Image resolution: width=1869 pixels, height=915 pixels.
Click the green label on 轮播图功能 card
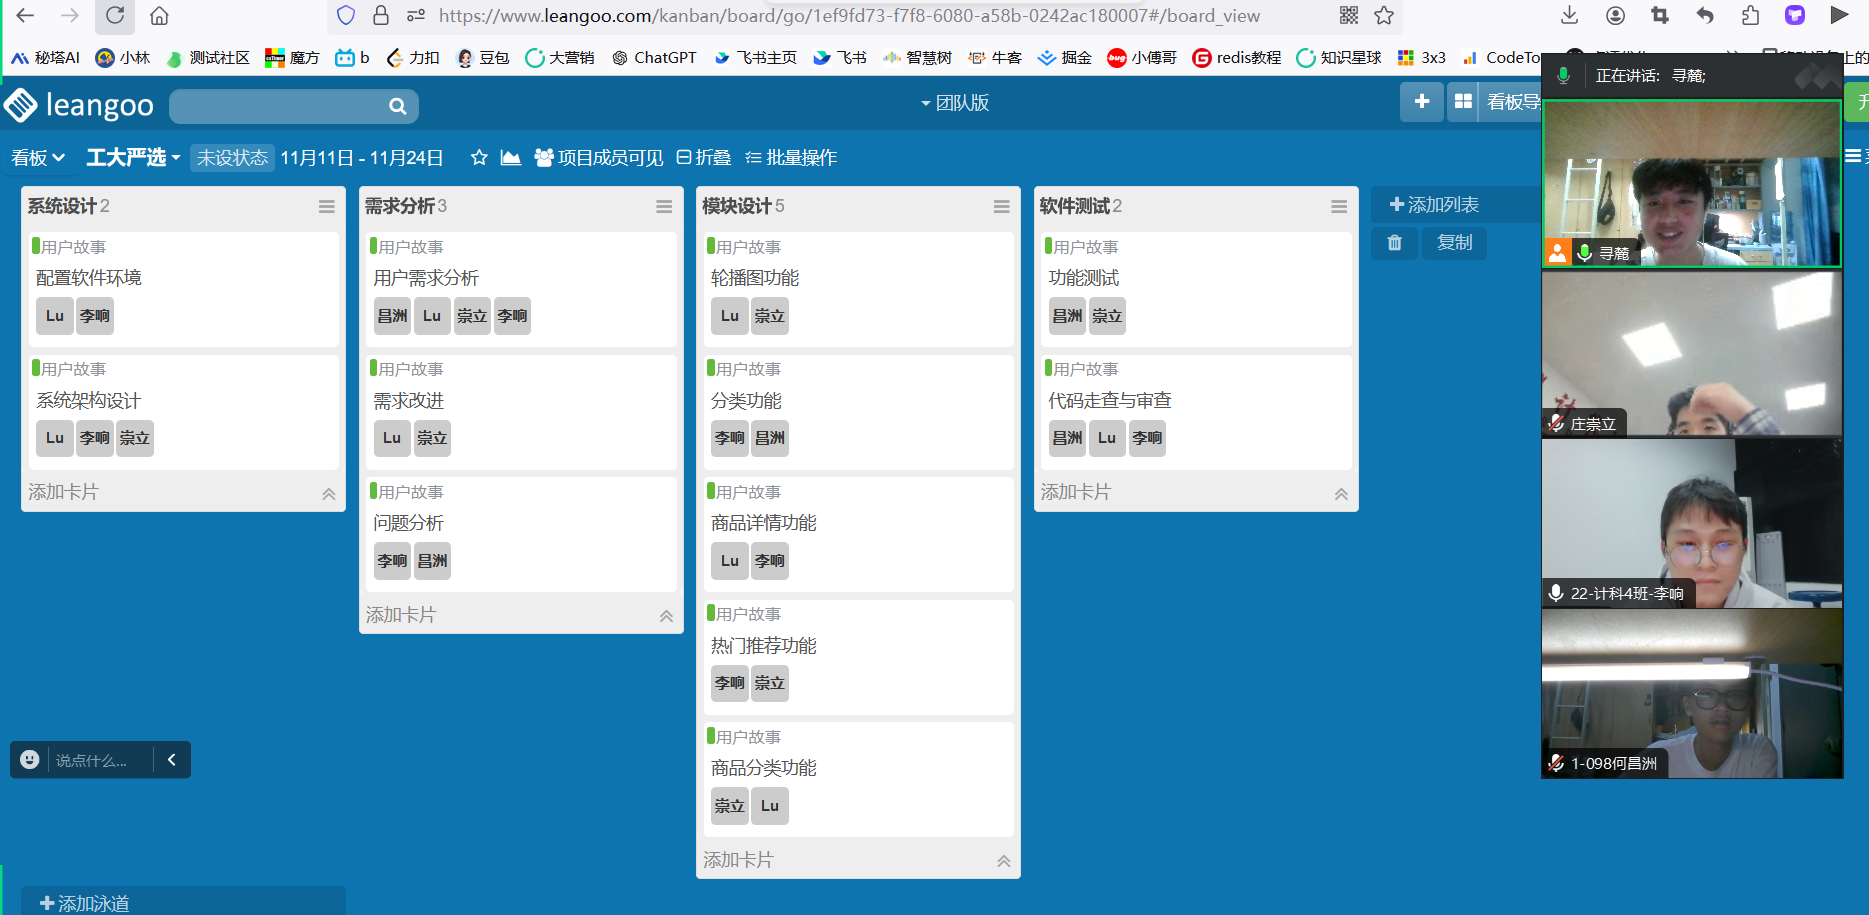click(x=710, y=246)
